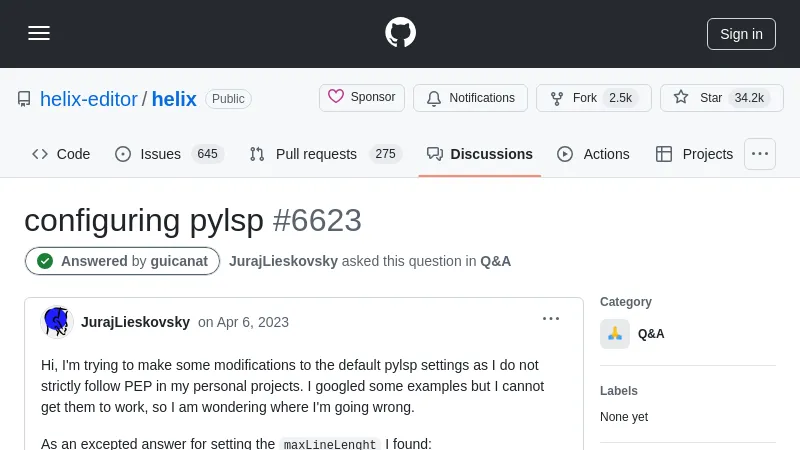The image size is (800, 450).
Task: Open guicanat's profile link
Action: (179, 261)
